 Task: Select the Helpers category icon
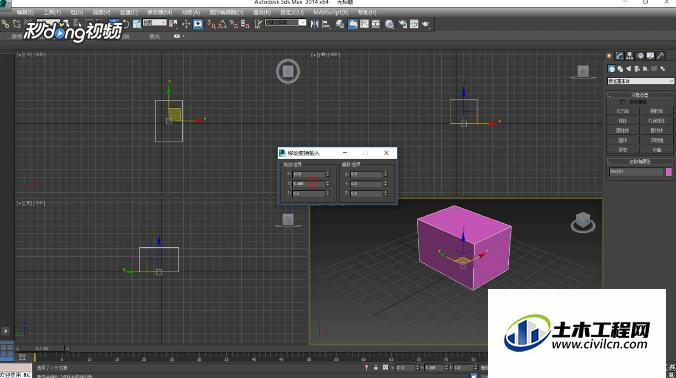645,69
